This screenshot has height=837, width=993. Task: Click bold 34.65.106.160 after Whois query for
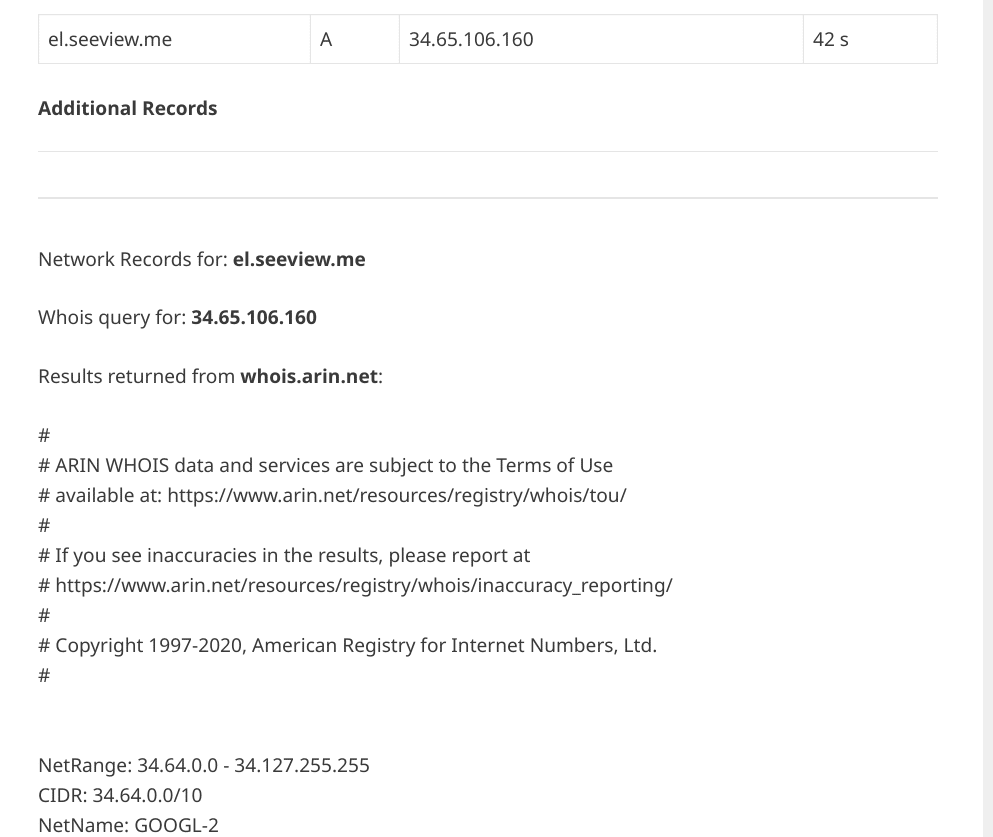click(x=254, y=317)
